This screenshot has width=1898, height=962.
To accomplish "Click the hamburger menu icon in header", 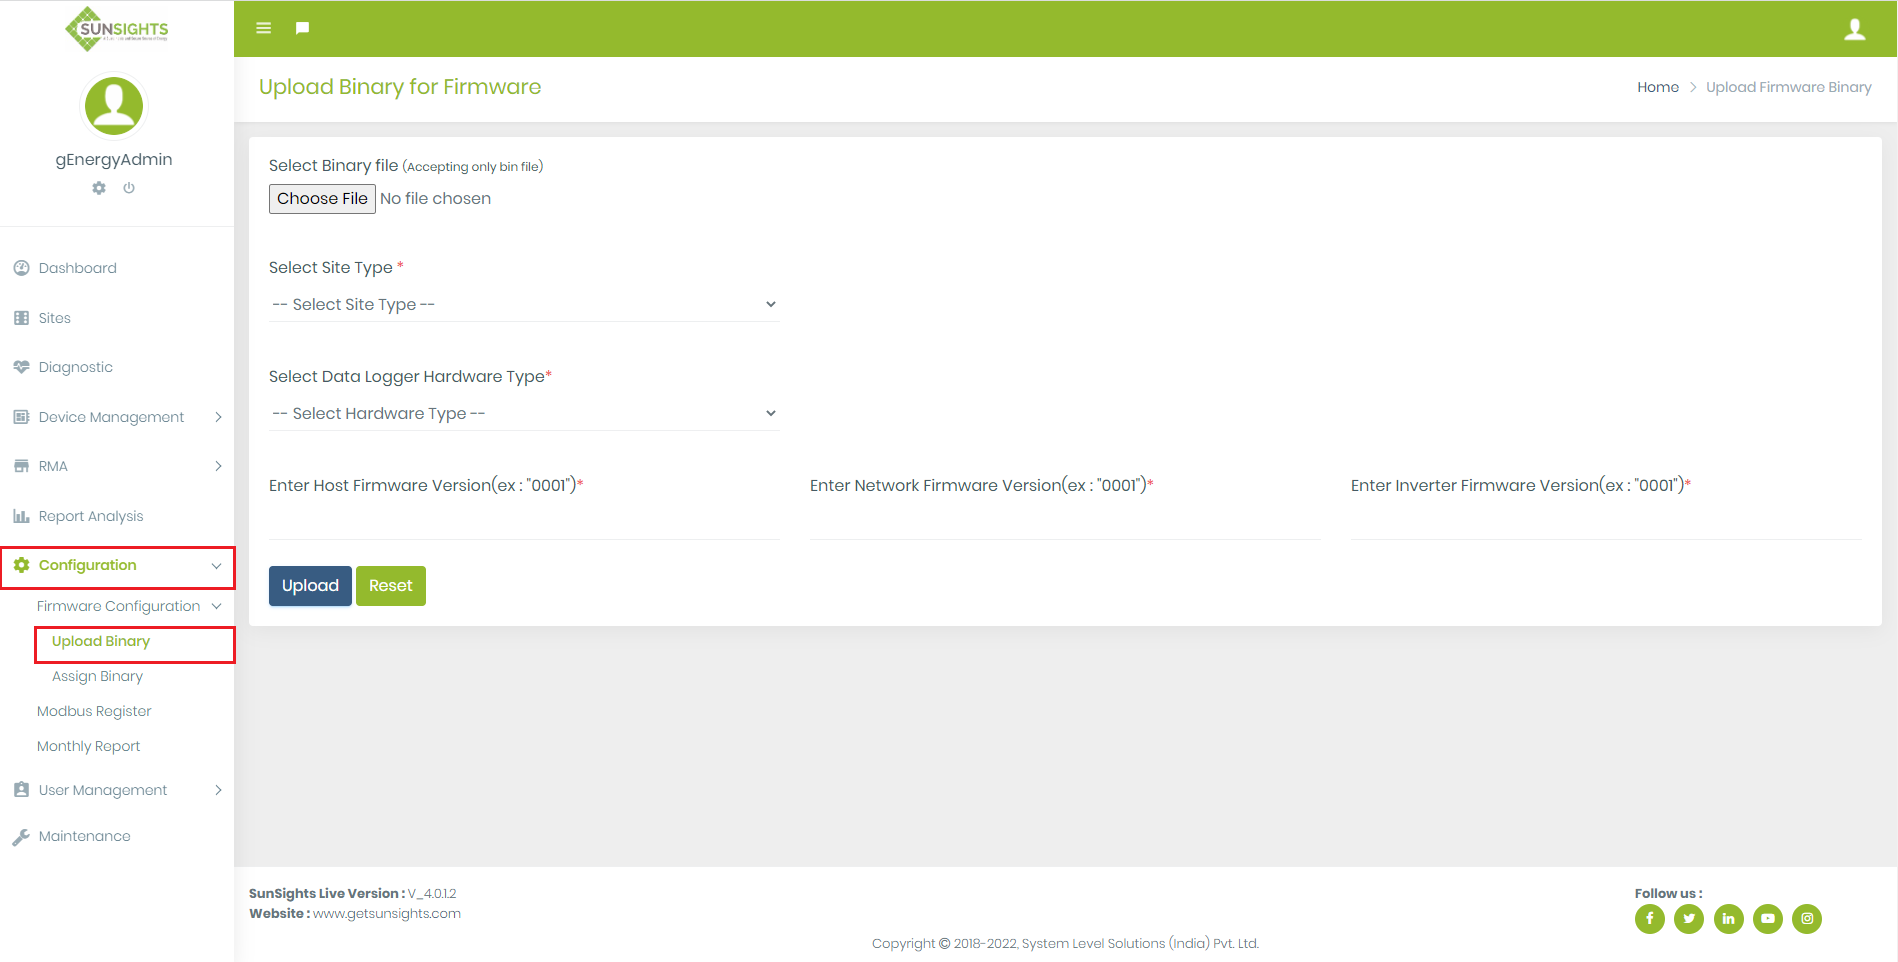I will pyautogui.click(x=263, y=28).
